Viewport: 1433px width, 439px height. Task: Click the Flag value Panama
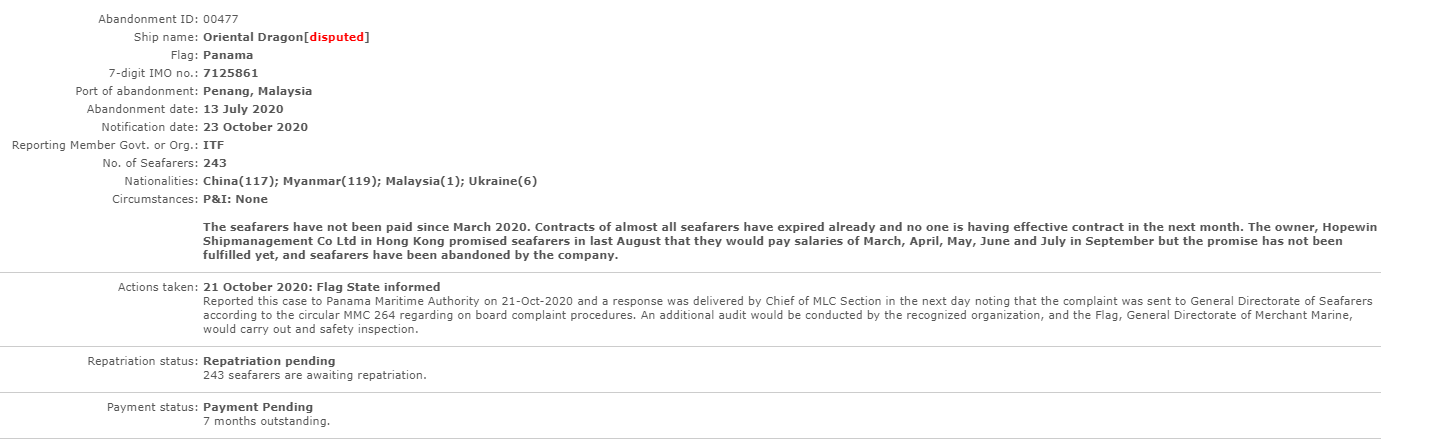228,55
